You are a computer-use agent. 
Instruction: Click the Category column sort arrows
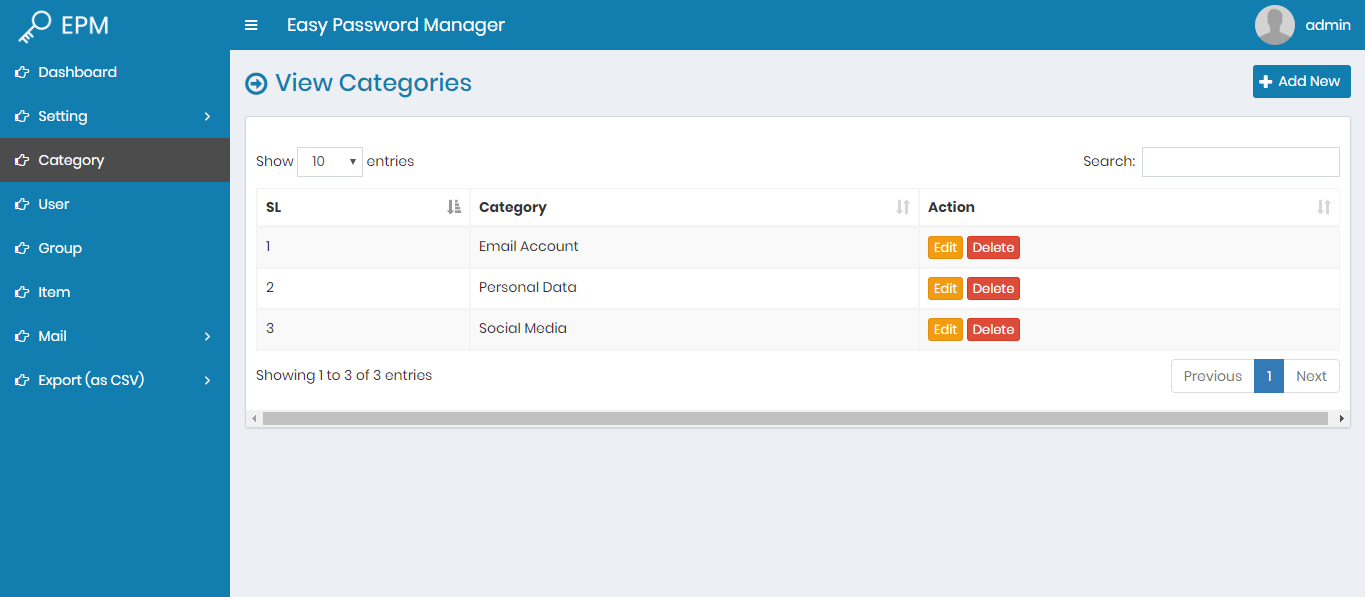coord(903,207)
